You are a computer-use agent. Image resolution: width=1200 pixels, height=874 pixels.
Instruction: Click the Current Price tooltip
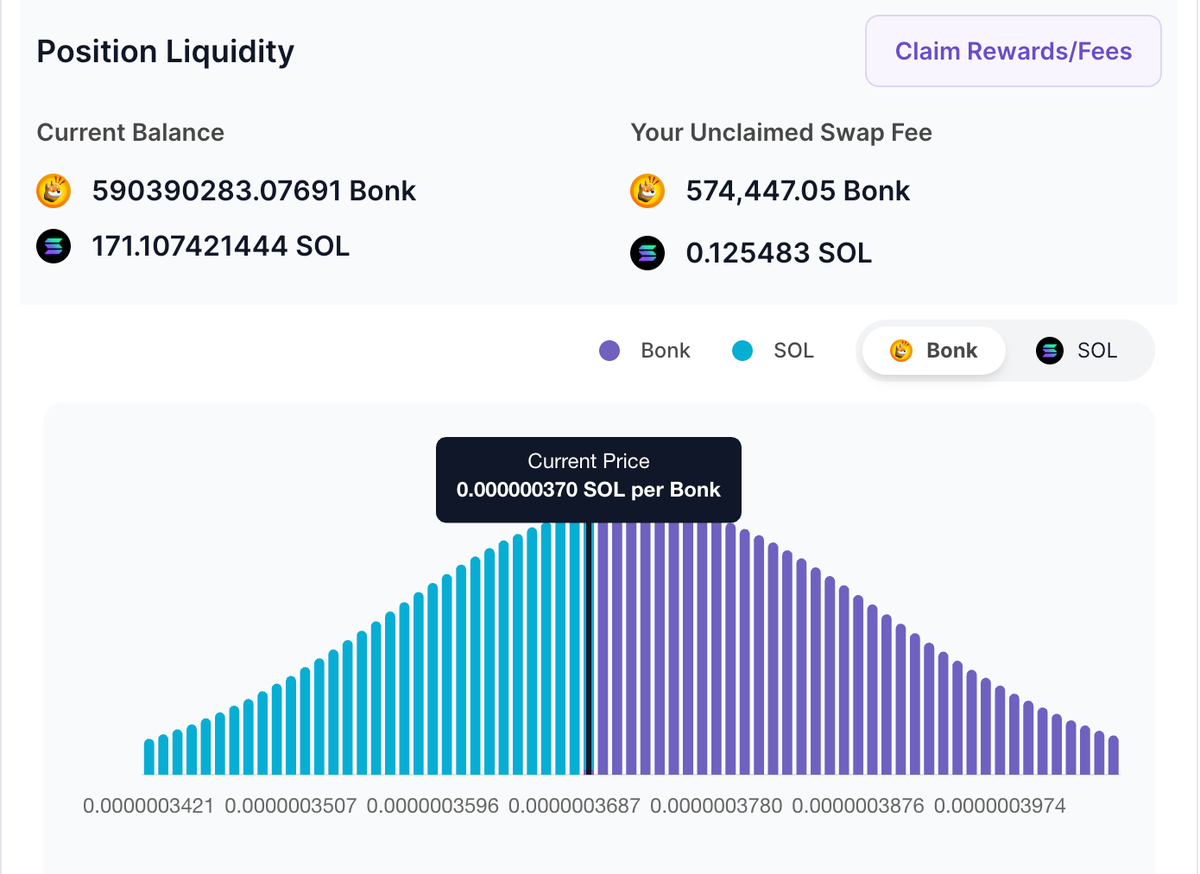[x=589, y=479]
